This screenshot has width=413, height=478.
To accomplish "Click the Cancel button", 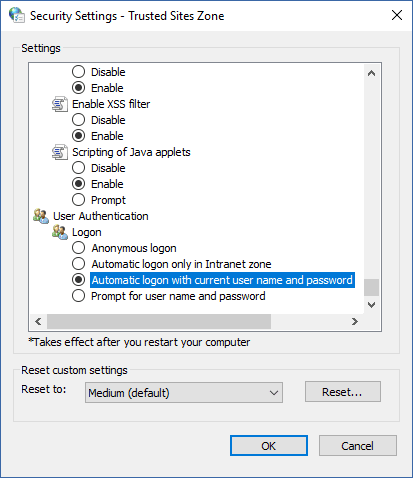I will pyautogui.click(x=358, y=446).
